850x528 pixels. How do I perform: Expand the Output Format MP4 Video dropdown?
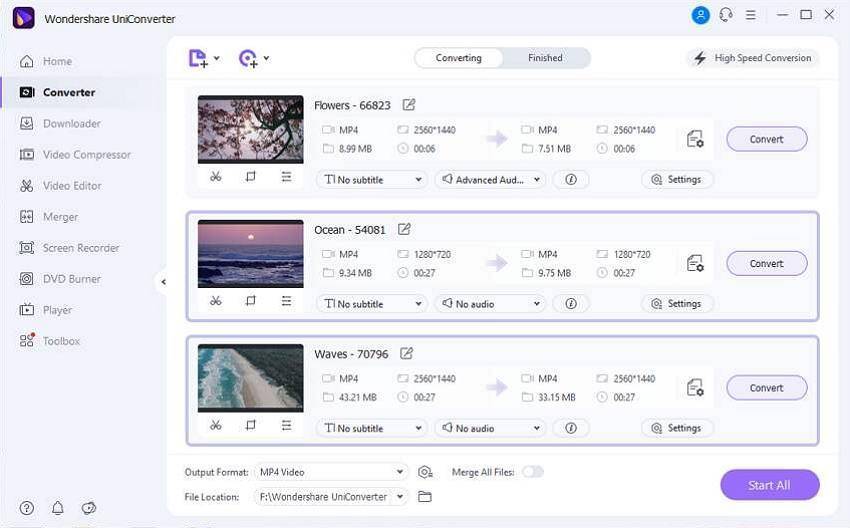tap(330, 472)
